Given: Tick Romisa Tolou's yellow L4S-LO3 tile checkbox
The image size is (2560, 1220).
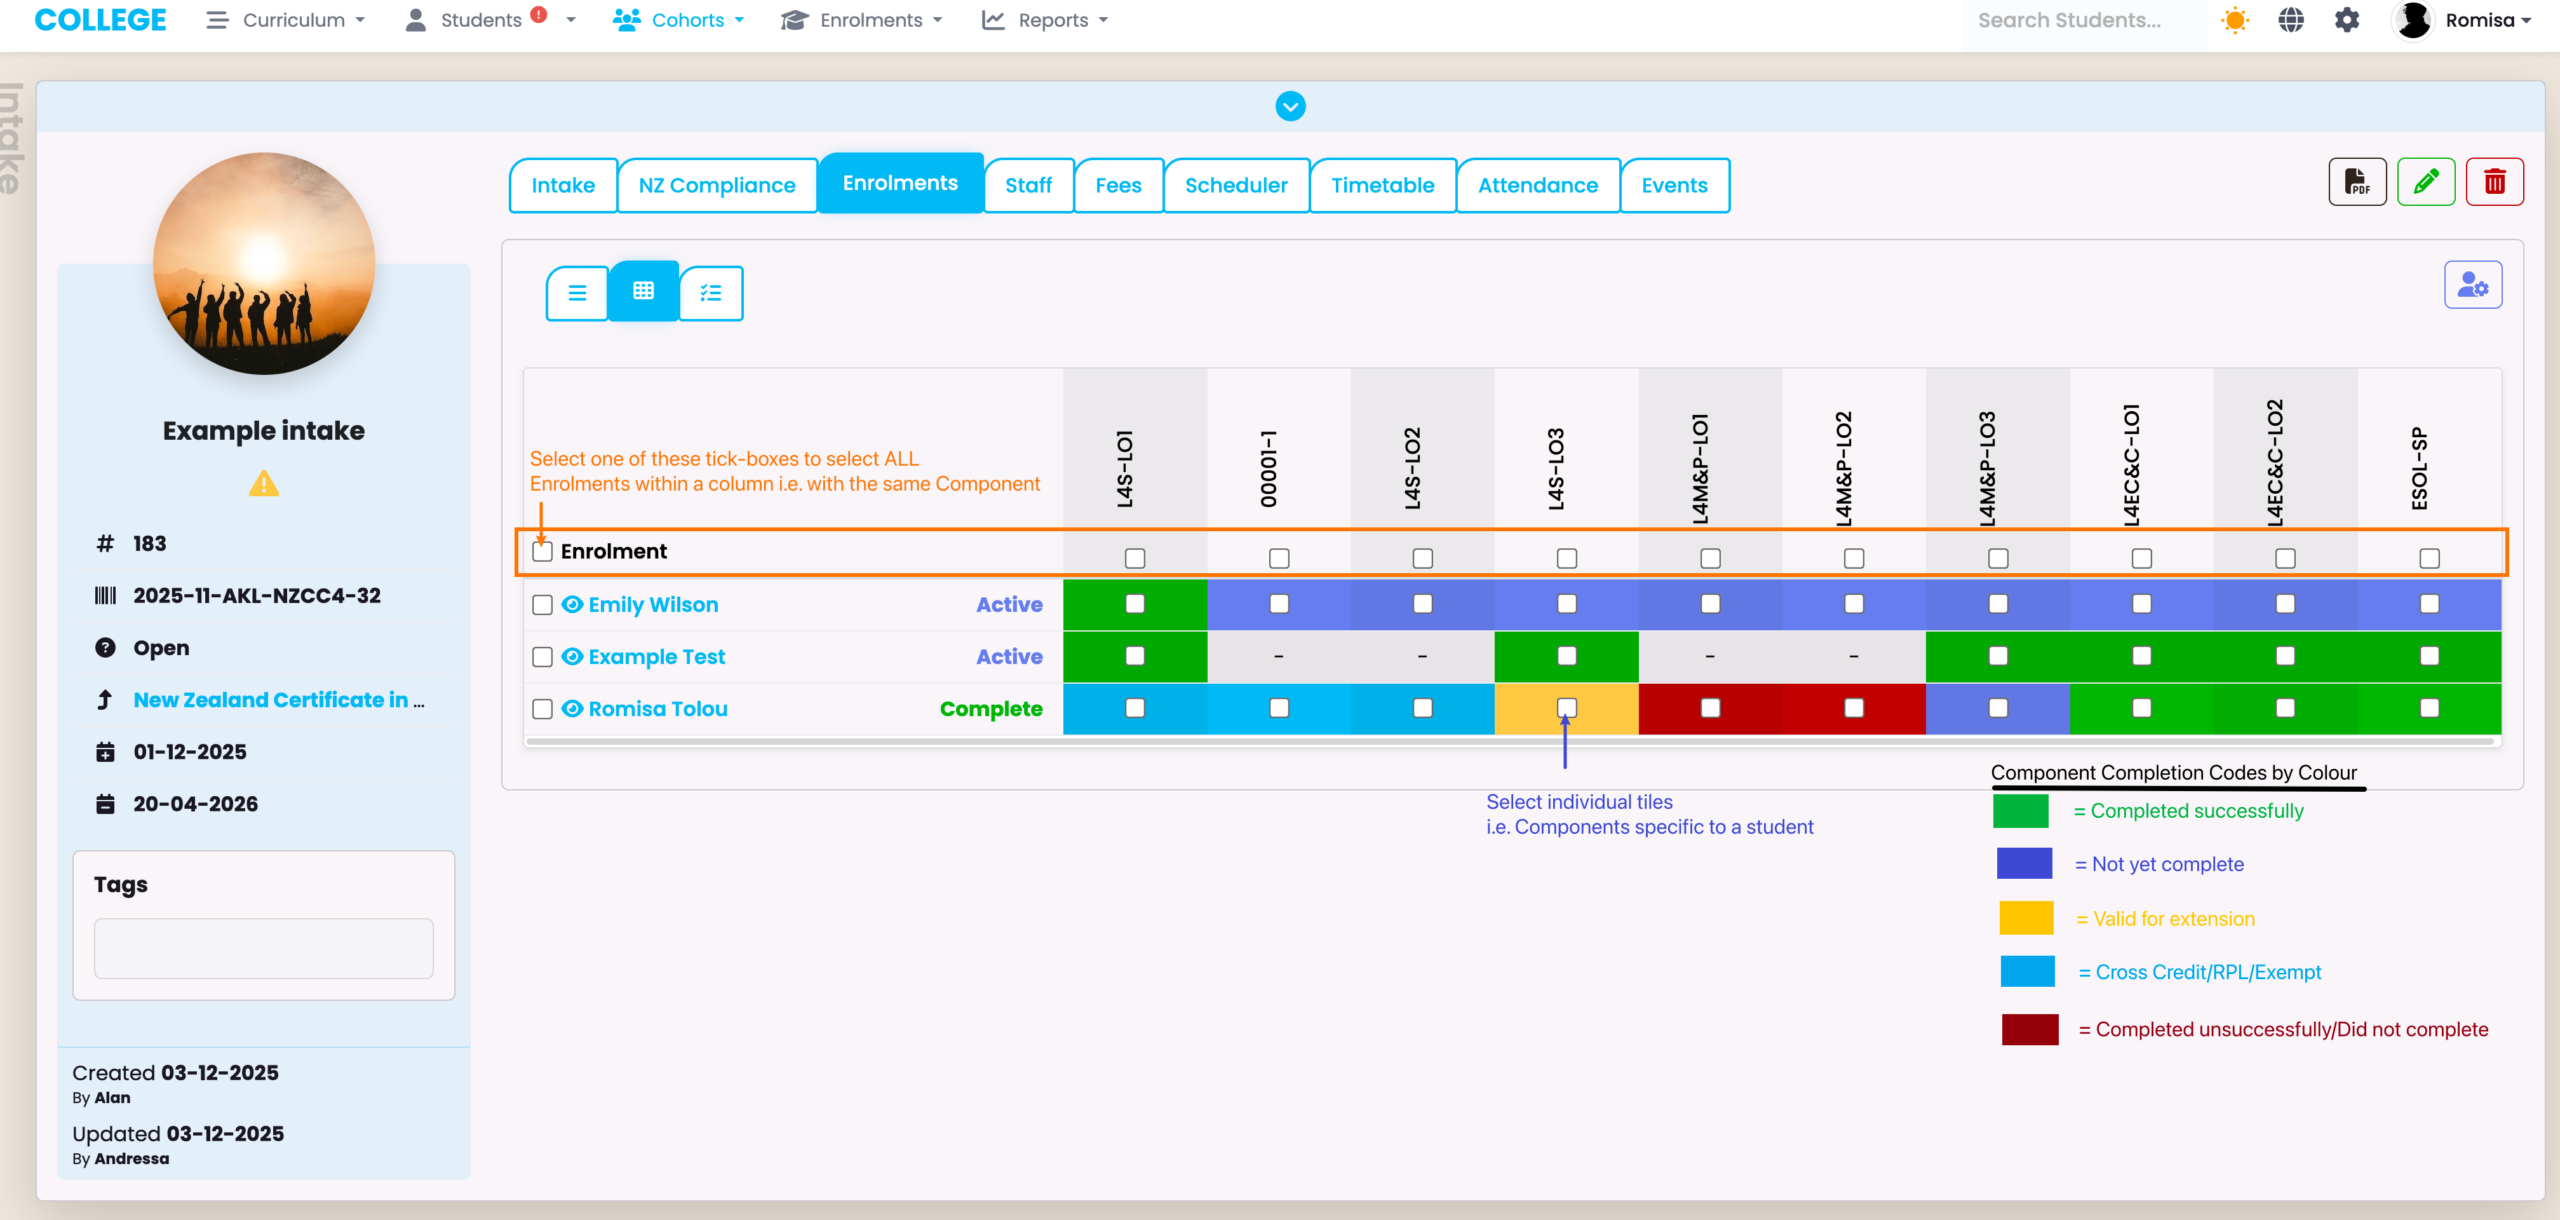Looking at the screenshot, I should pyautogui.click(x=1566, y=708).
